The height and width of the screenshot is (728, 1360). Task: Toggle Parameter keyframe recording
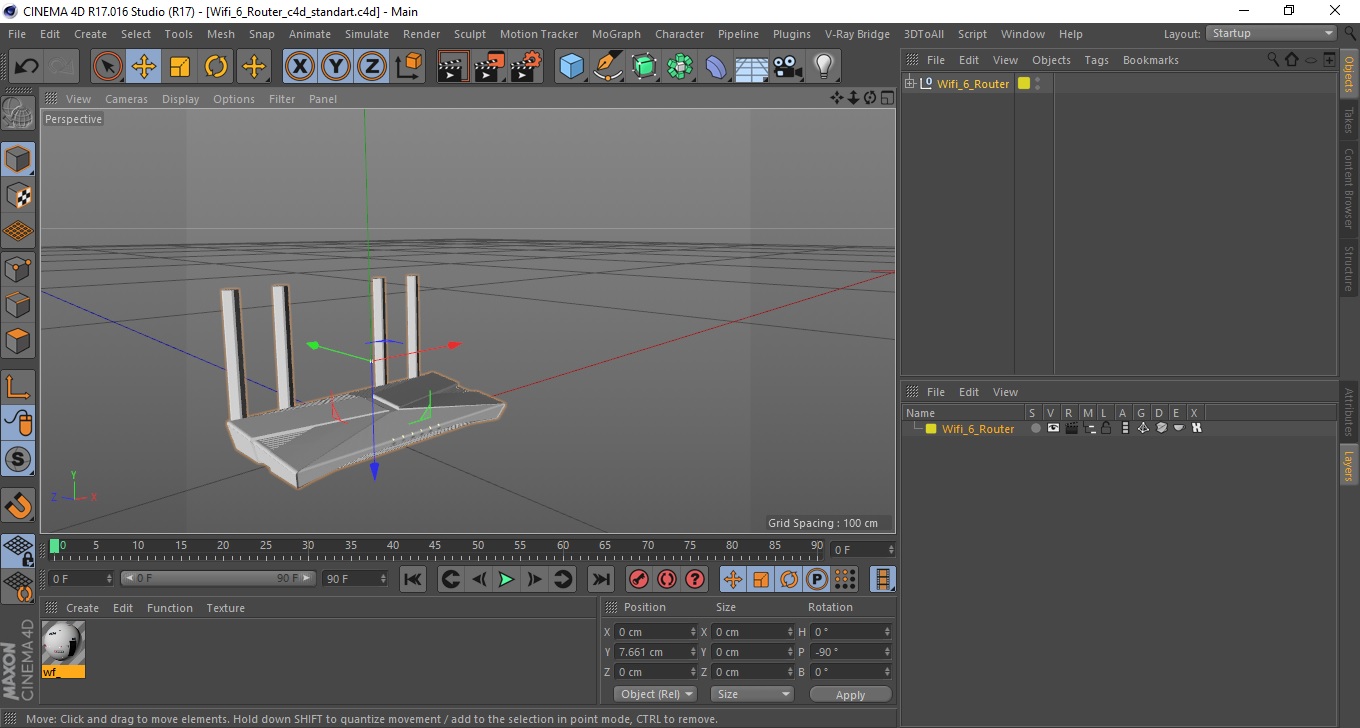tap(817, 579)
